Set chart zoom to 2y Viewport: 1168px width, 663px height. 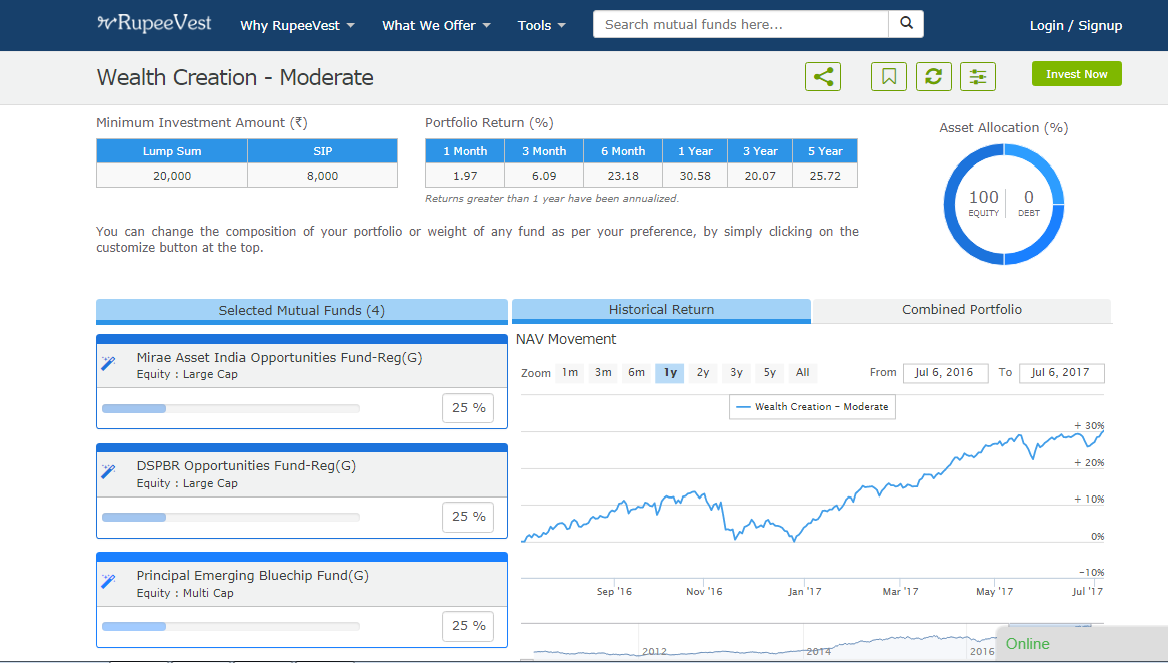703,372
